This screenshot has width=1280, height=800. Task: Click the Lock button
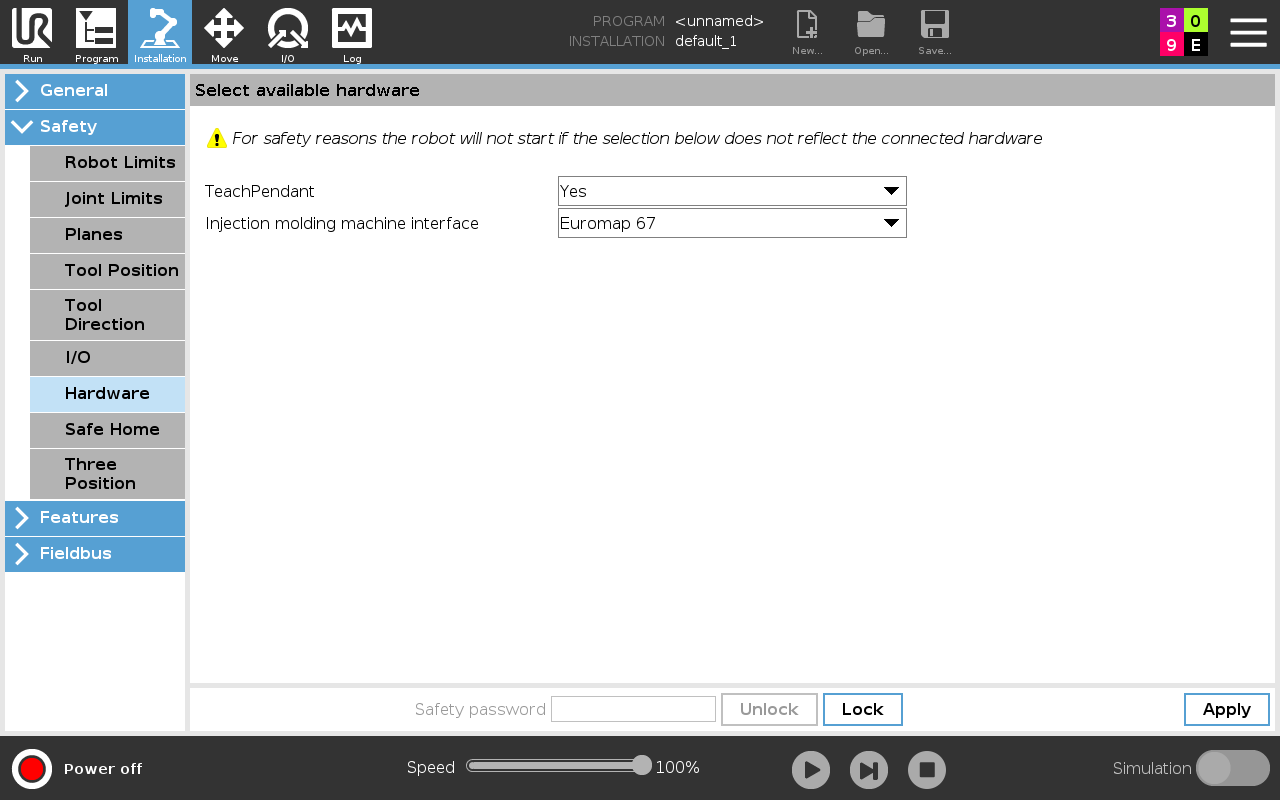[x=862, y=709]
